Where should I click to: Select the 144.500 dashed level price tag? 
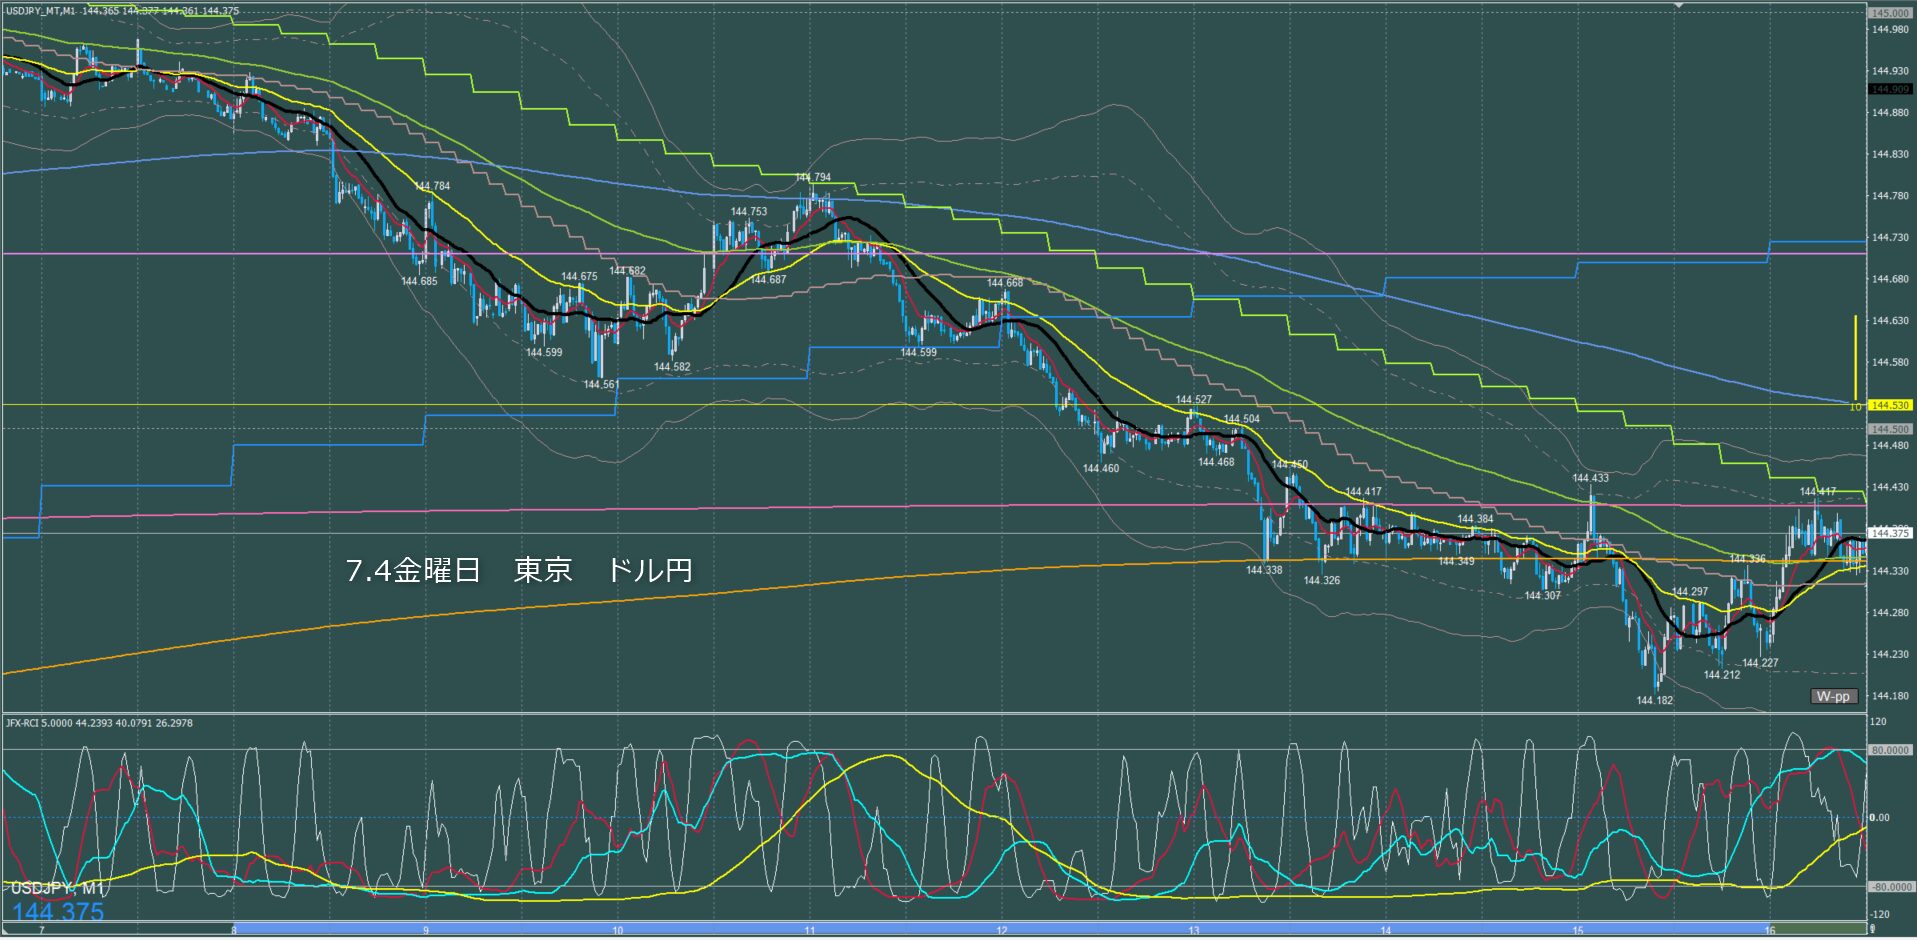pyautogui.click(x=1889, y=429)
